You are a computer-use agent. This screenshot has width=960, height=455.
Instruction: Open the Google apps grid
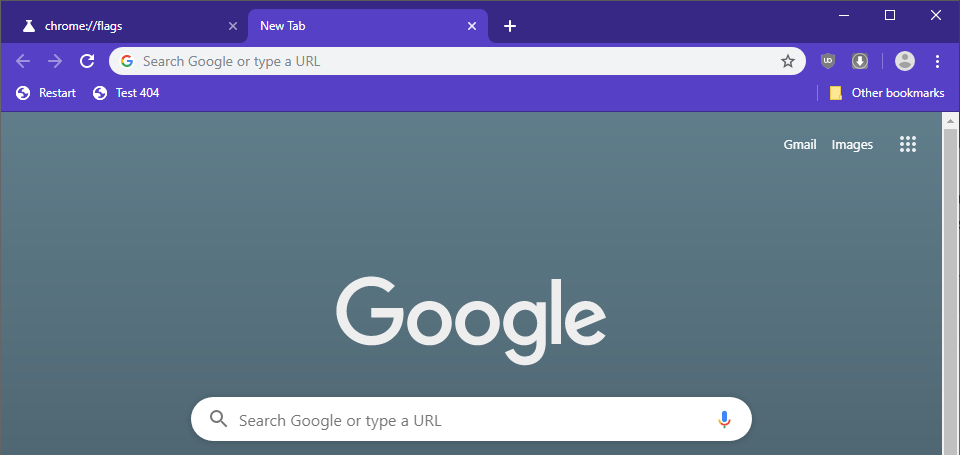click(908, 144)
